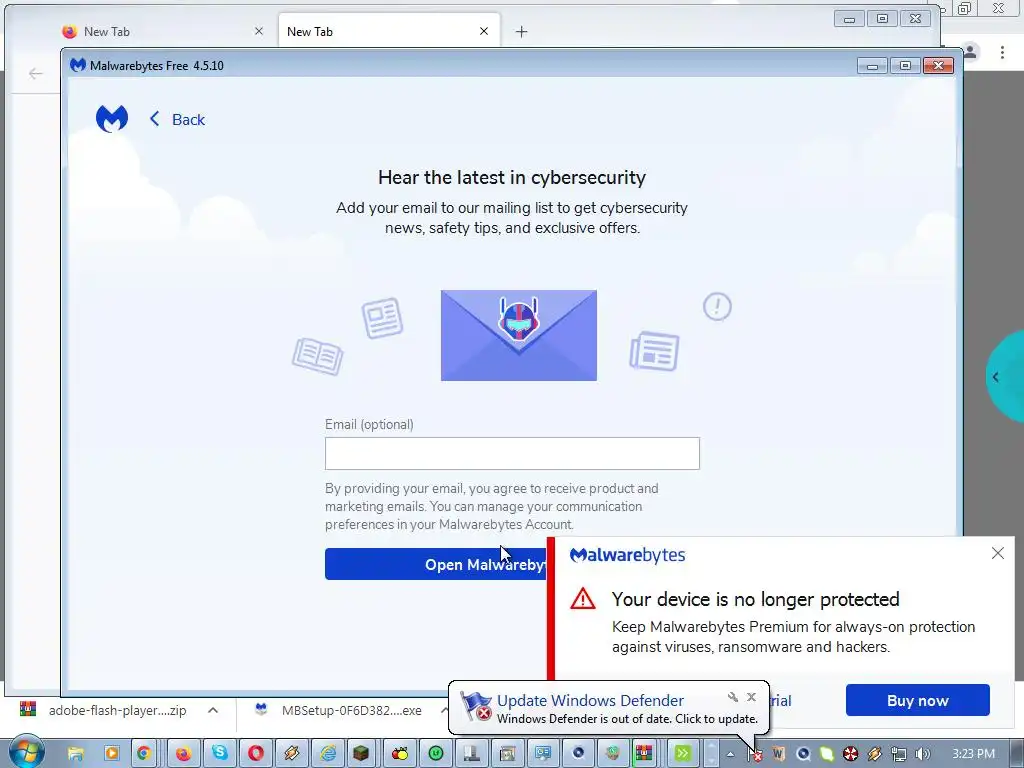Close the Windows Defender balloon tip

pos(751,697)
